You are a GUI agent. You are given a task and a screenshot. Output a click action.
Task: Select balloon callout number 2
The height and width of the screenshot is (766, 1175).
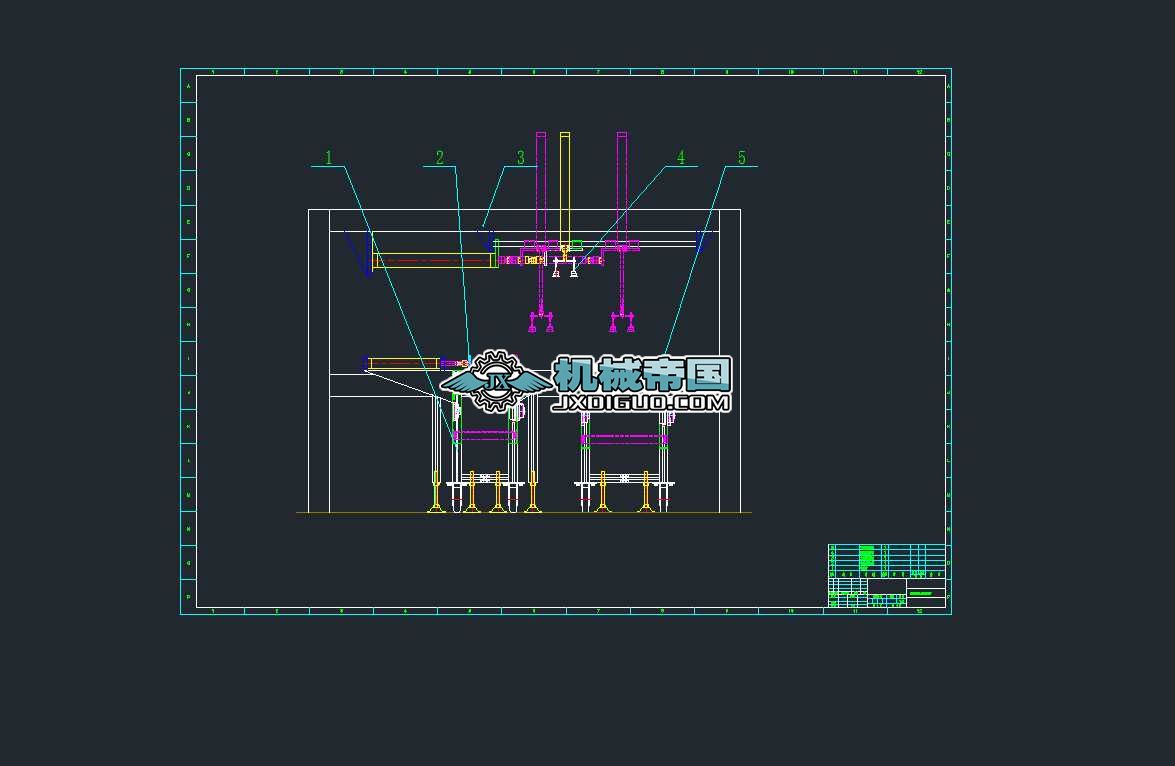pyautogui.click(x=439, y=157)
